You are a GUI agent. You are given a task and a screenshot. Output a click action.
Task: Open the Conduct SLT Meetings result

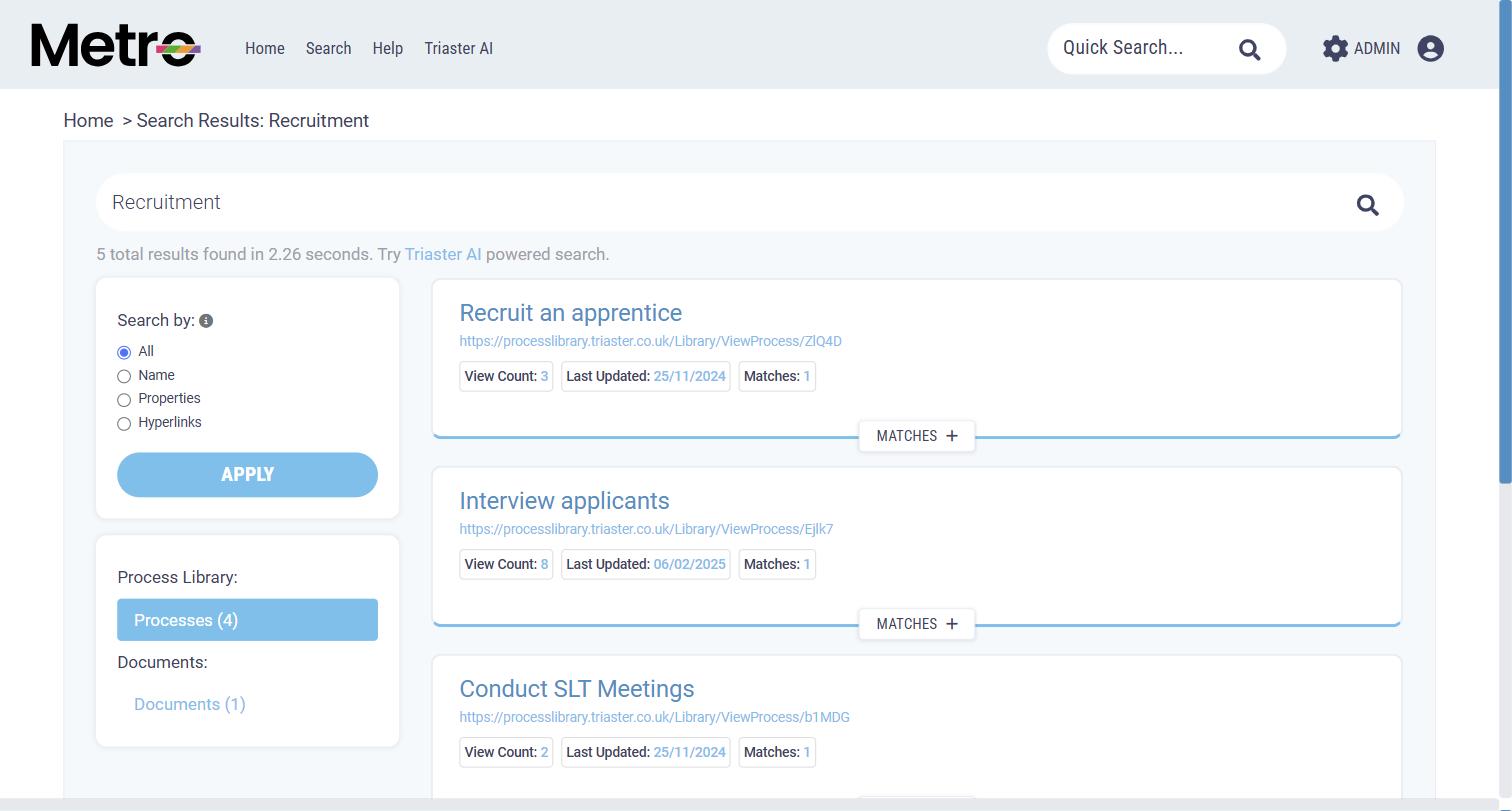576,689
